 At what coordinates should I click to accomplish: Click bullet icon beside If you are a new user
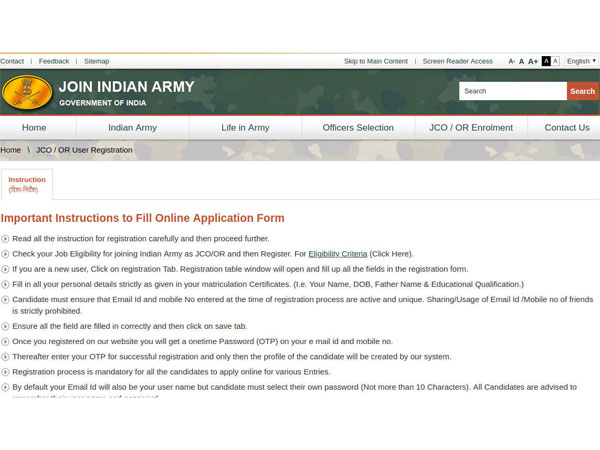pyautogui.click(x=5, y=269)
